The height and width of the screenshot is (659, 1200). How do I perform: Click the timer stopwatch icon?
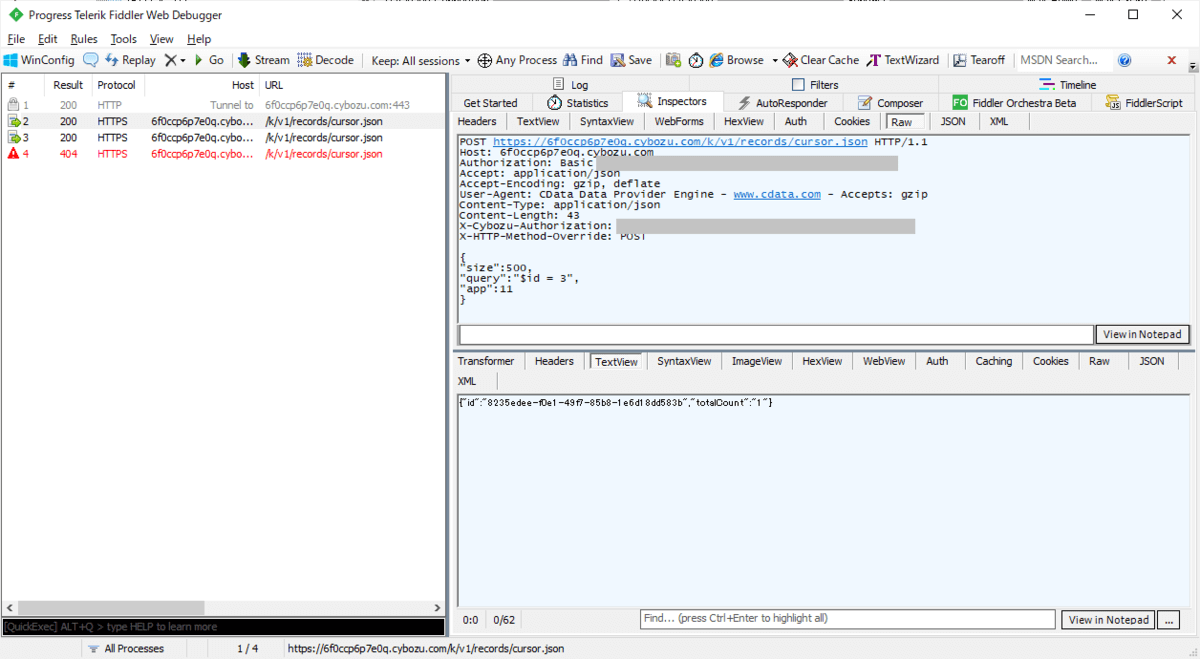tap(696, 60)
